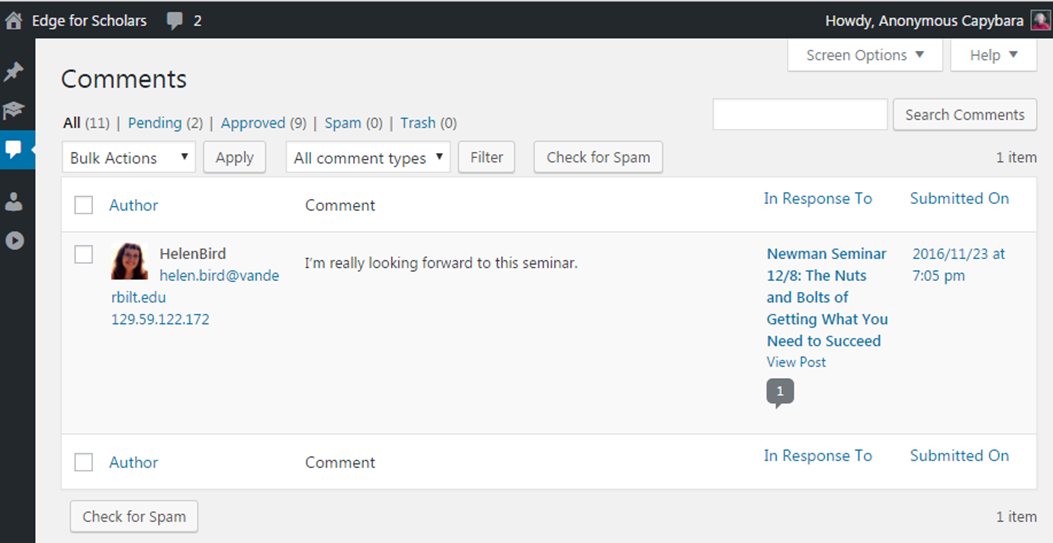Select HelenBird's comment checkbox

pos(84,255)
